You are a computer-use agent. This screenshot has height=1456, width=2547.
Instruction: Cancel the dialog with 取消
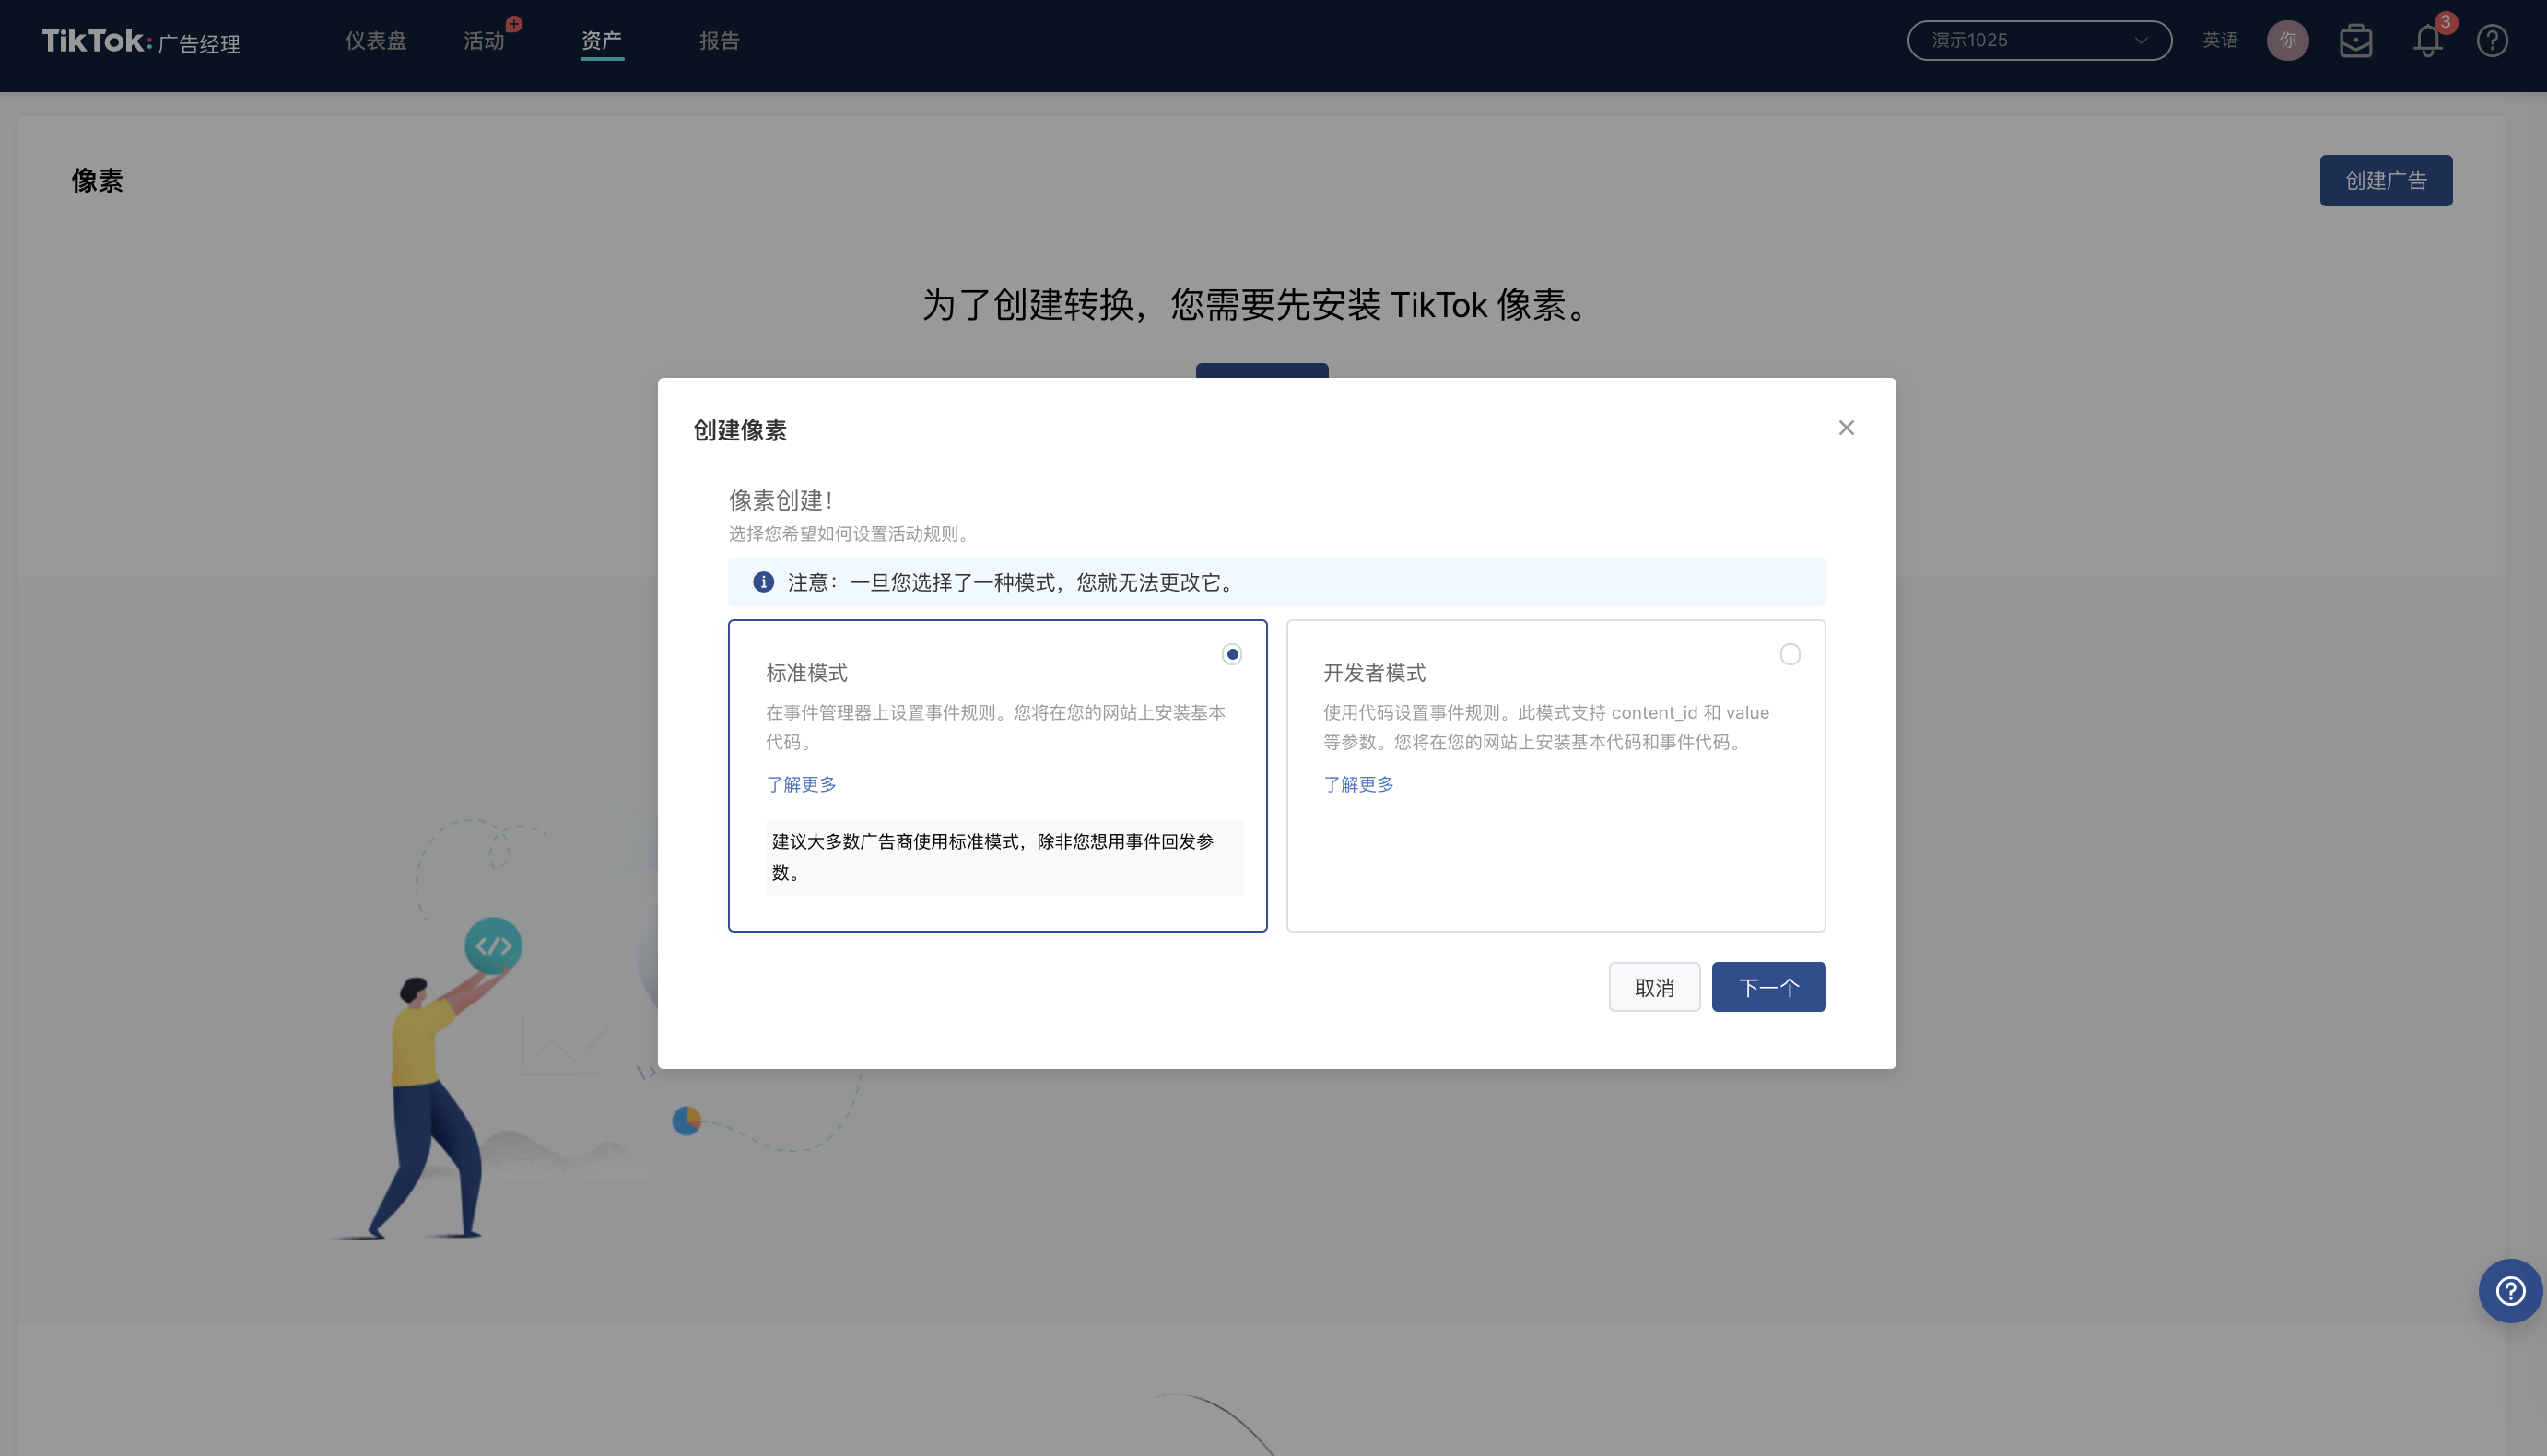(x=1654, y=986)
